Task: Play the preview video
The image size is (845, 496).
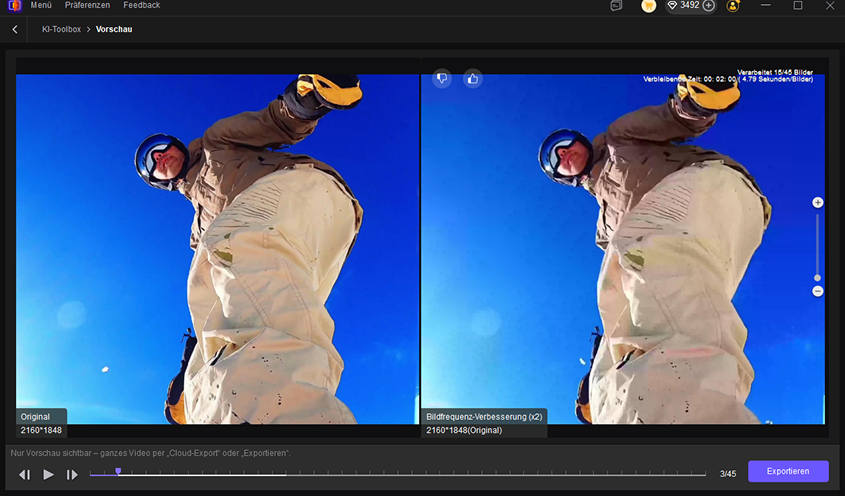Action: point(48,474)
